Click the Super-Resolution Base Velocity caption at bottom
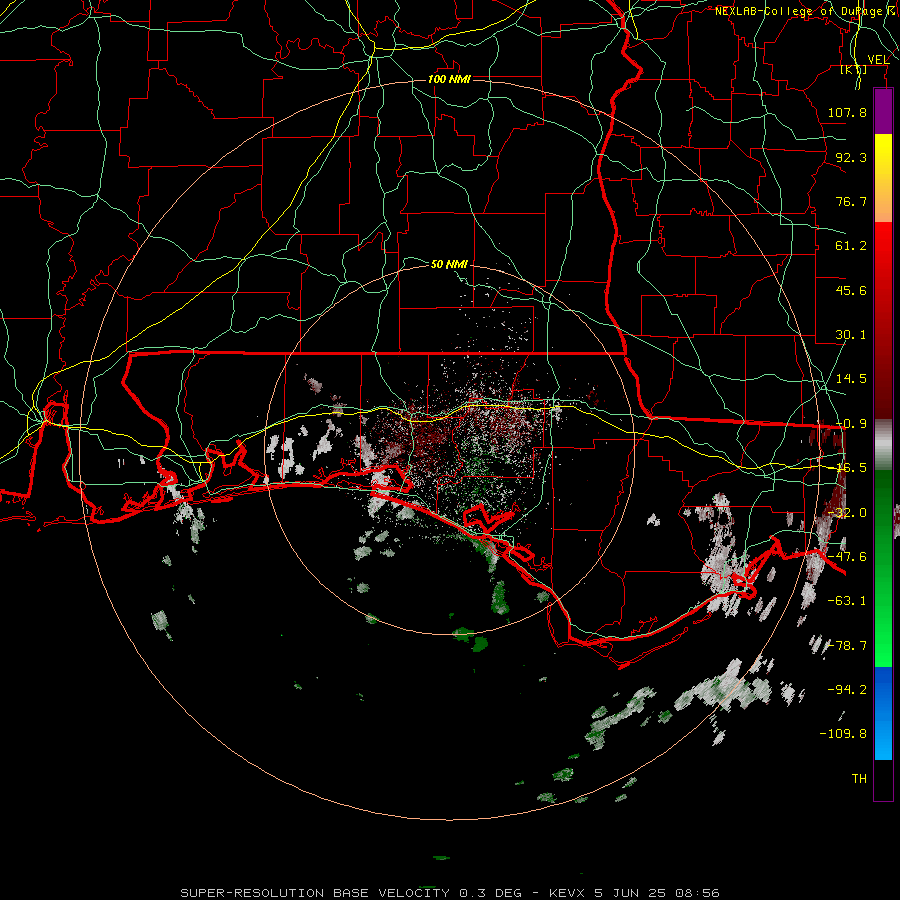Viewport: 900px width, 900px height. tap(449, 893)
